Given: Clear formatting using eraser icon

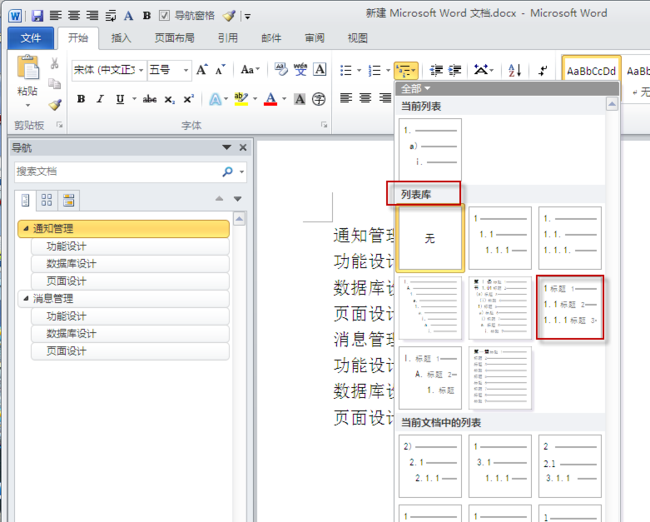Looking at the screenshot, I should tap(281, 69).
